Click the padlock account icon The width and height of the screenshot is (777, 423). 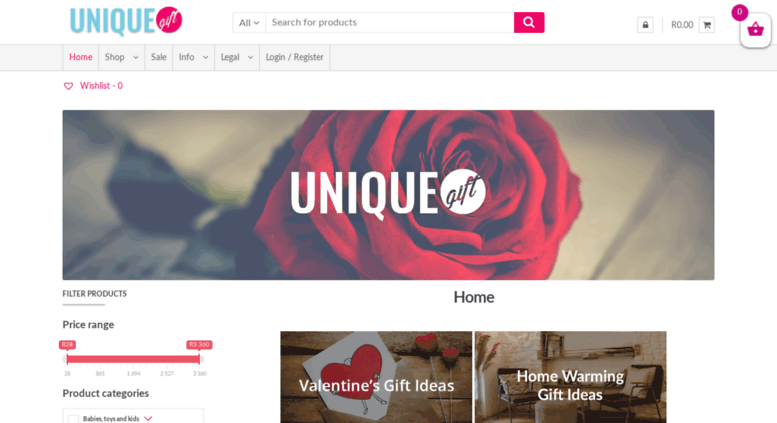pos(645,25)
